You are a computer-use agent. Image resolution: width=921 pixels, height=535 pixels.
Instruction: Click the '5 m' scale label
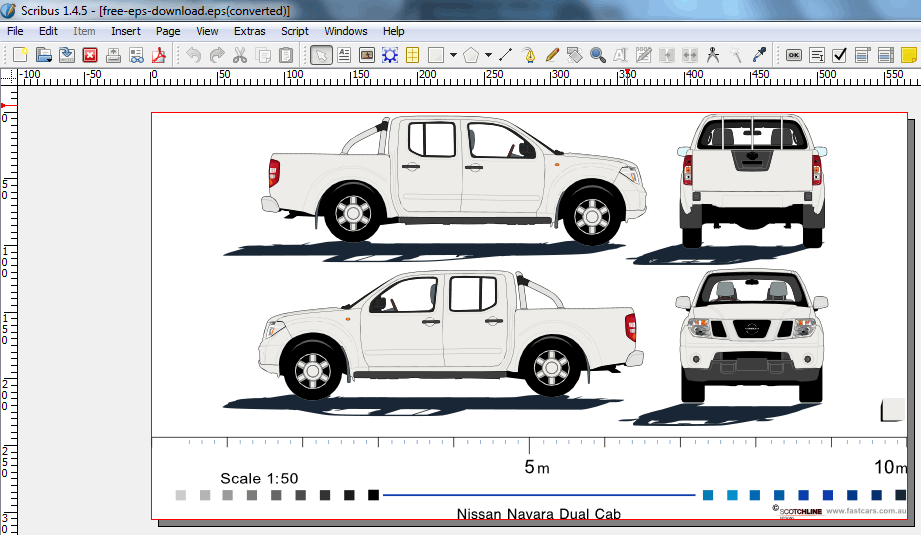pyautogui.click(x=537, y=467)
